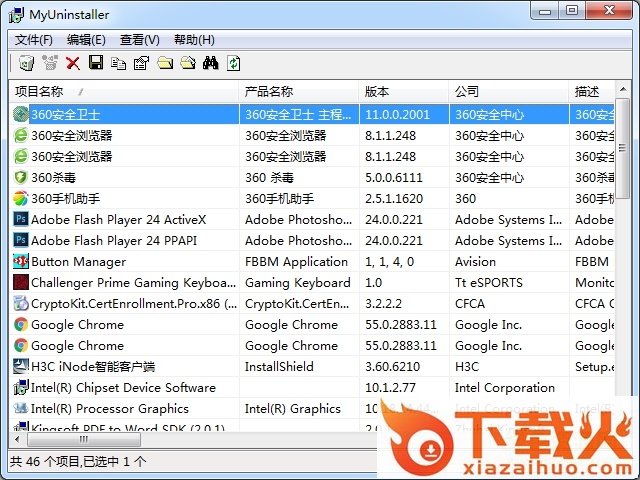Select the 360手机助手 entry
Image resolution: width=640 pixels, height=480 pixels.
65,199
